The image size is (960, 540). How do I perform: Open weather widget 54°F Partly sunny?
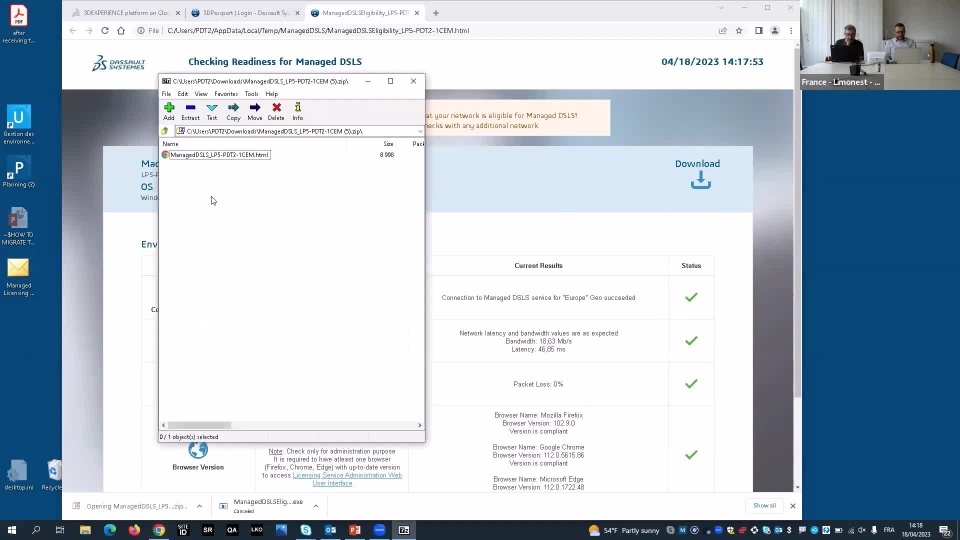(624, 530)
